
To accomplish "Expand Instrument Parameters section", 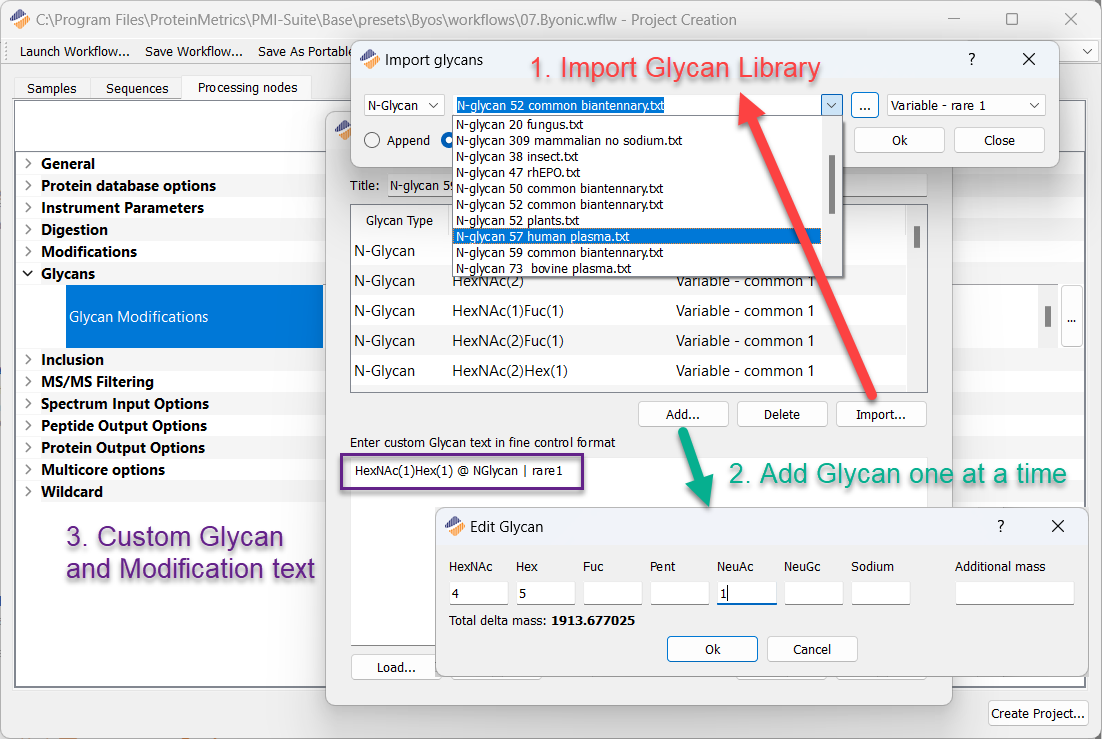I will coord(28,207).
